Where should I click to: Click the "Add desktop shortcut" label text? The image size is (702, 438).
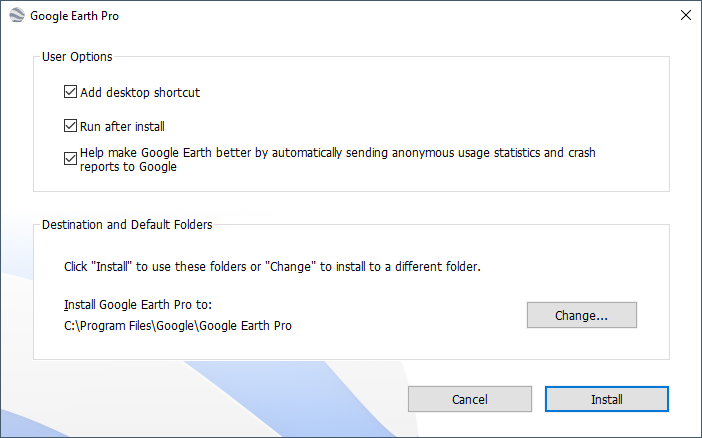[x=140, y=93]
